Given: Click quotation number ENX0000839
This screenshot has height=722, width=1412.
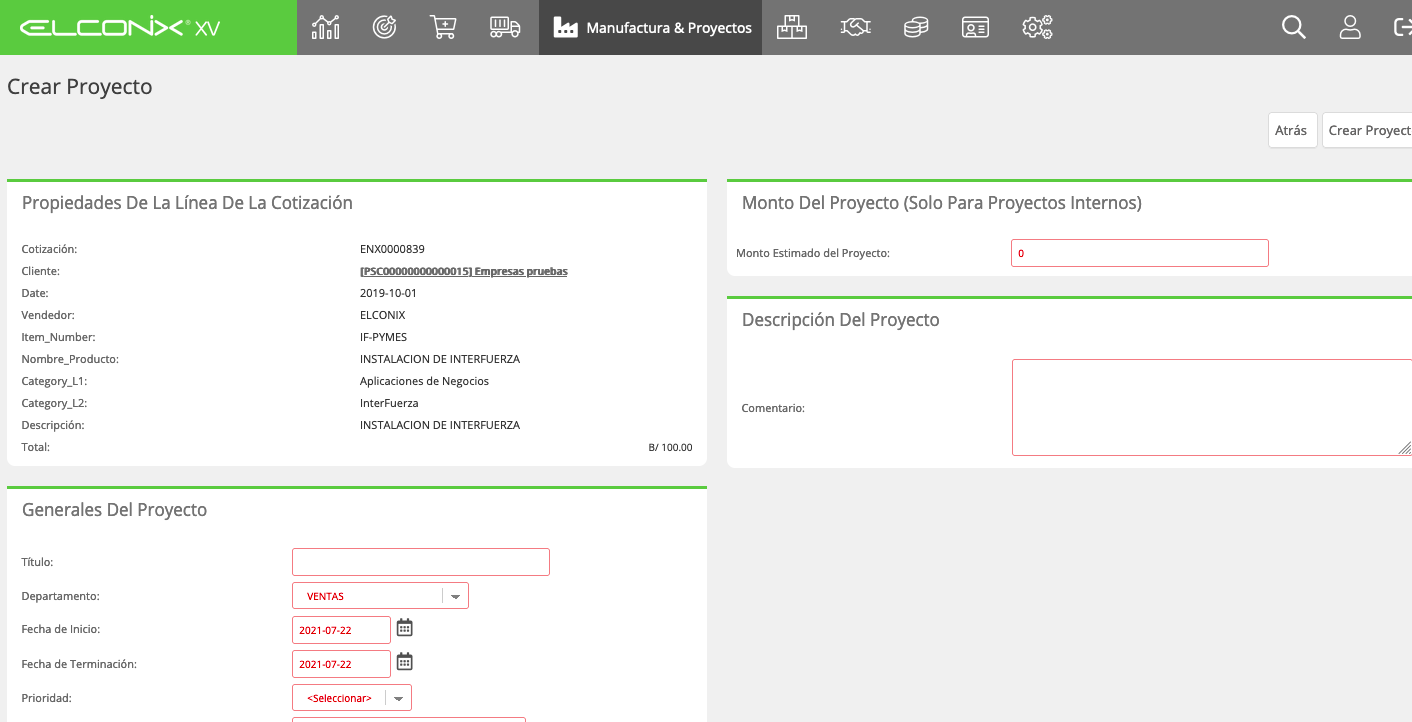Looking at the screenshot, I should click(392, 249).
